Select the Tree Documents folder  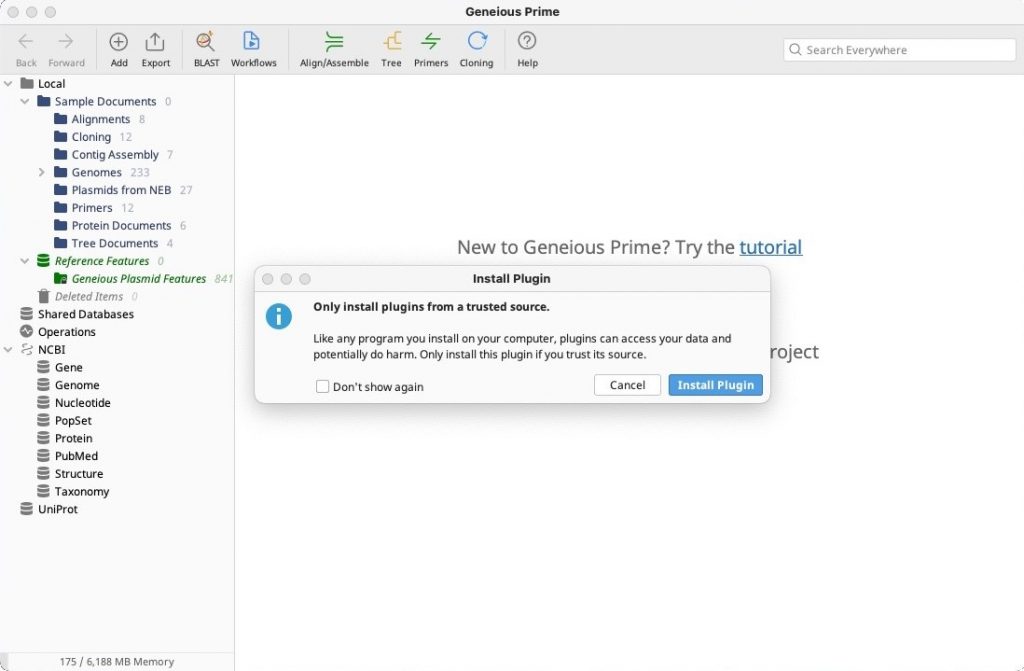(113, 243)
